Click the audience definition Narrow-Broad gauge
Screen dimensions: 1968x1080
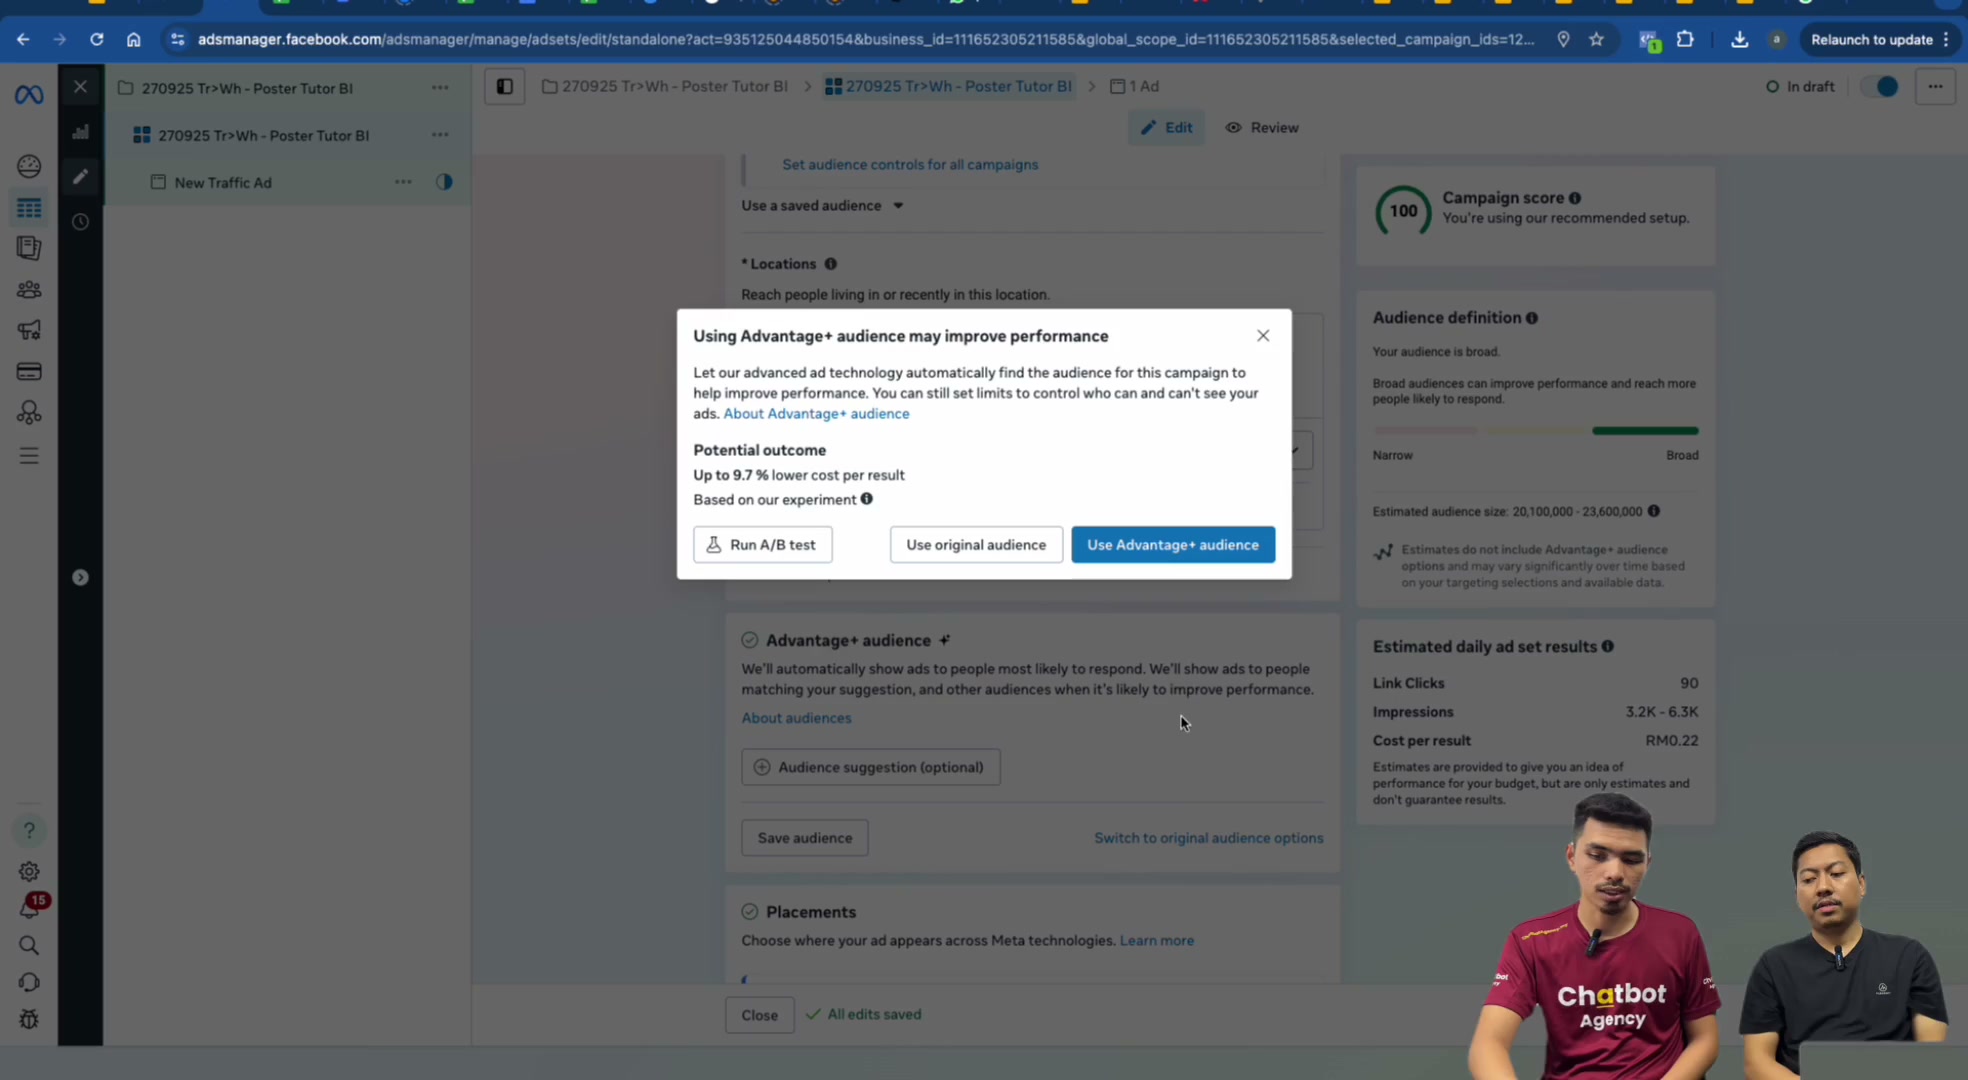[x=1535, y=431]
